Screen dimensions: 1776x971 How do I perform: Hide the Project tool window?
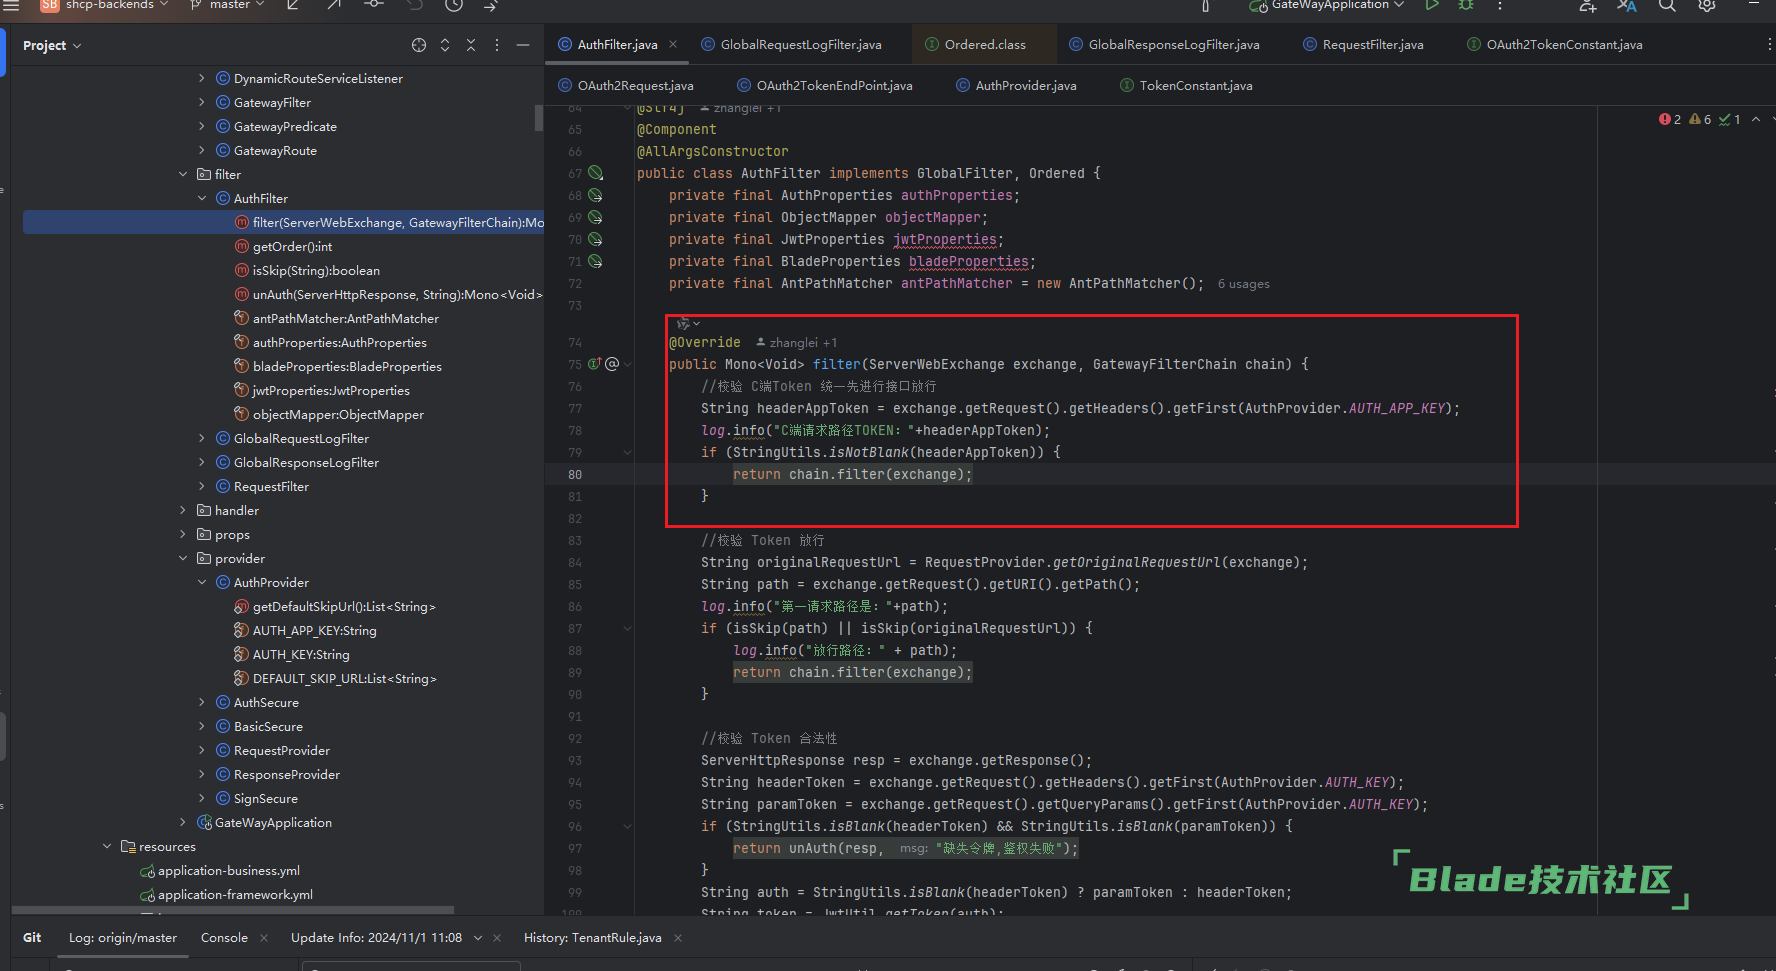tap(523, 45)
